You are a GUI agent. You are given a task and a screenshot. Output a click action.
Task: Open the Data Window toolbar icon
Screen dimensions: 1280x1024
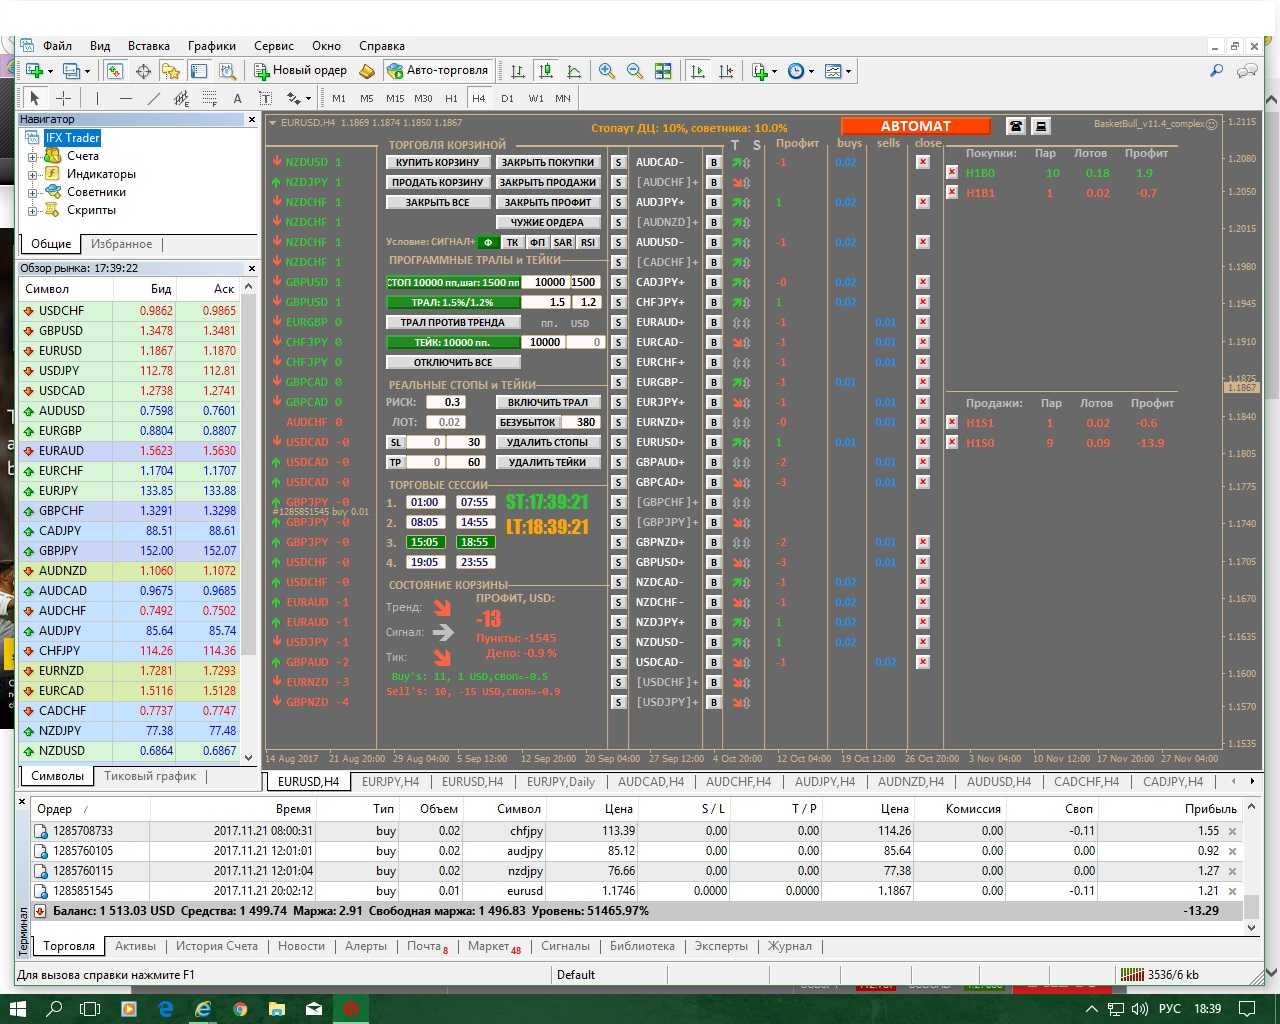[143, 71]
